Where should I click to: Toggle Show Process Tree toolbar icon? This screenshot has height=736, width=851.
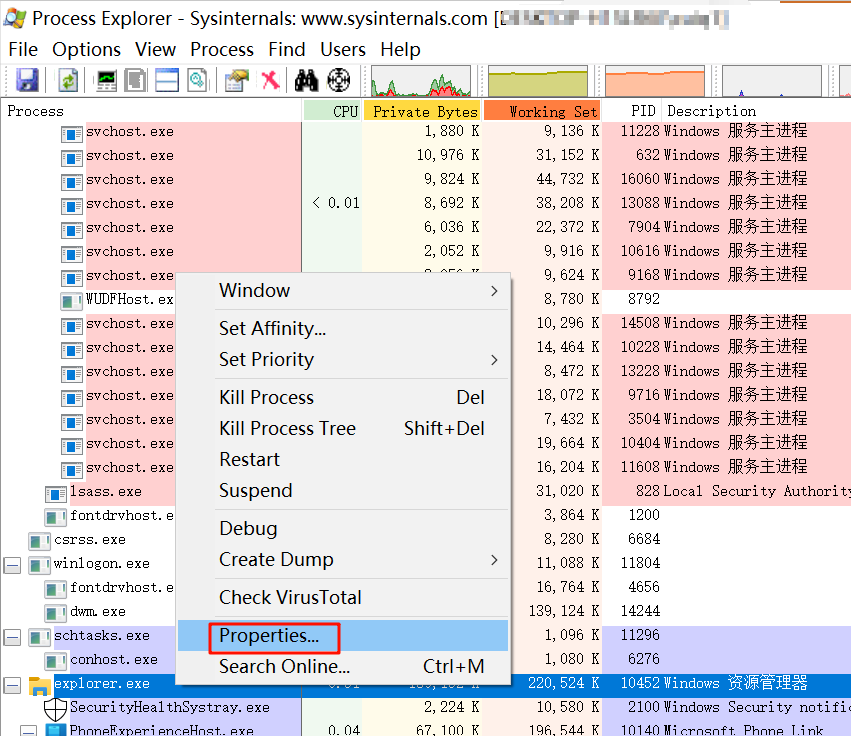(x=136, y=80)
